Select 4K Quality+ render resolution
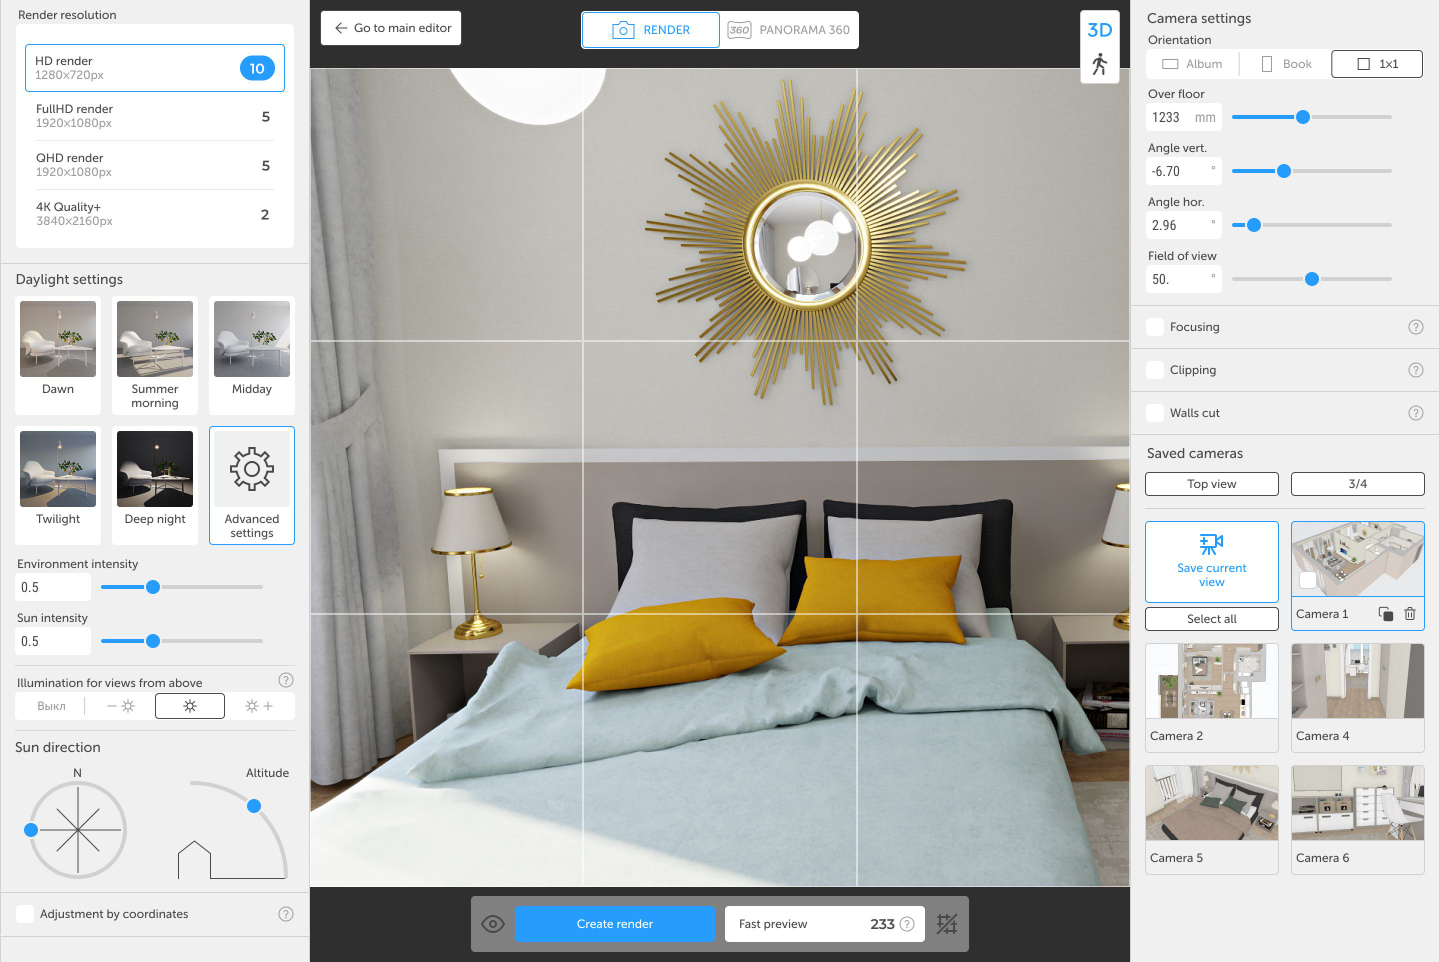The image size is (1440, 962). pyautogui.click(x=154, y=214)
